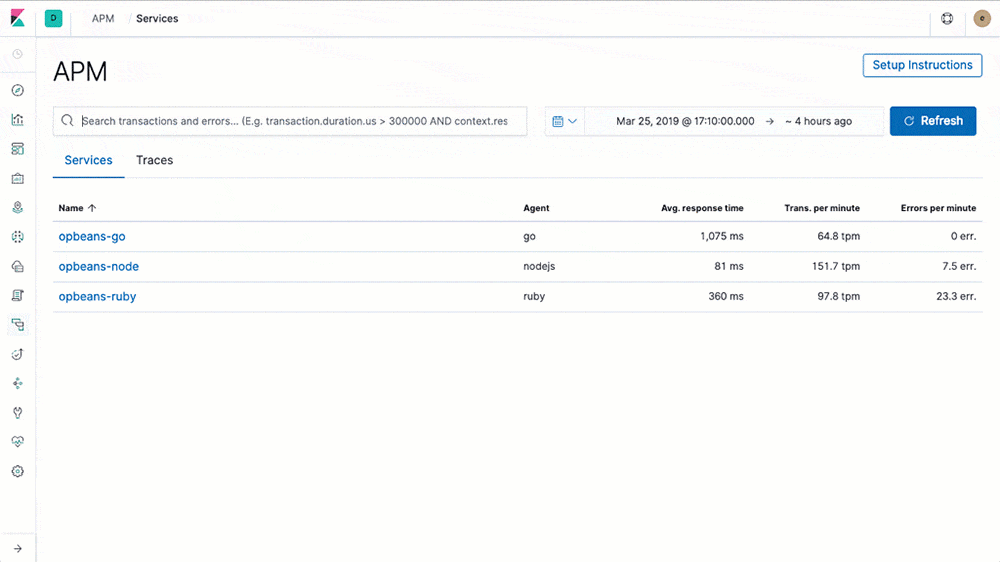Open the calendar quick date menu
Viewport: 1000px width, 562px height.
point(565,121)
